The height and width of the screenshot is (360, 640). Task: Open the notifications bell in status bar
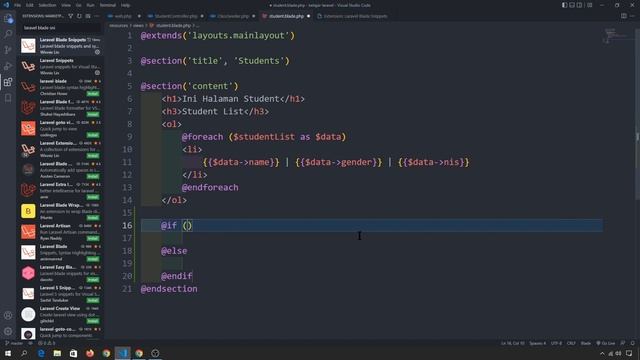pyautogui.click(x=632, y=344)
